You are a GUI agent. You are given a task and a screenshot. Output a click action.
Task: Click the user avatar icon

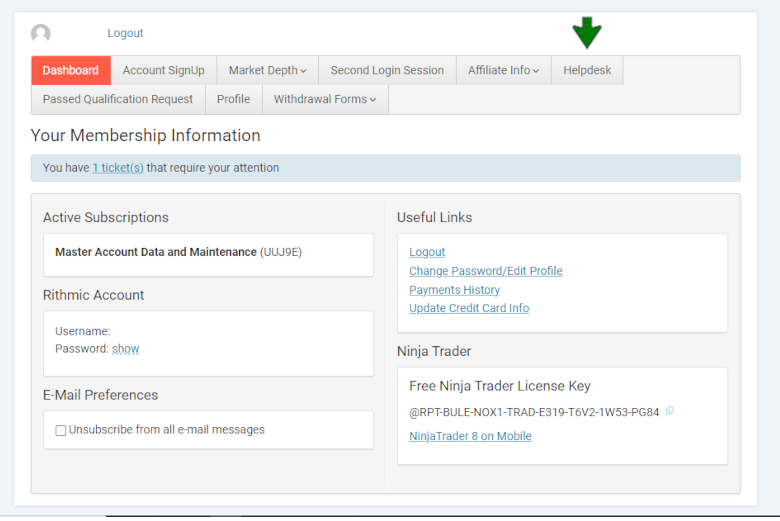tap(41, 34)
